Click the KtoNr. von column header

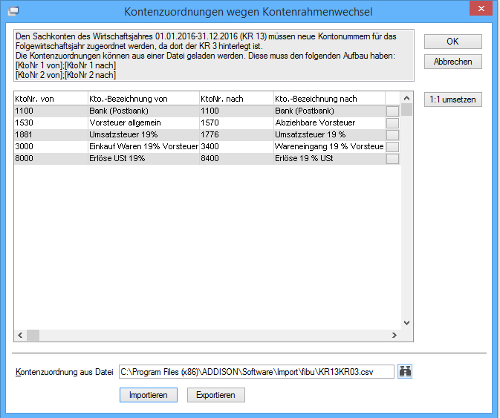pos(51,99)
